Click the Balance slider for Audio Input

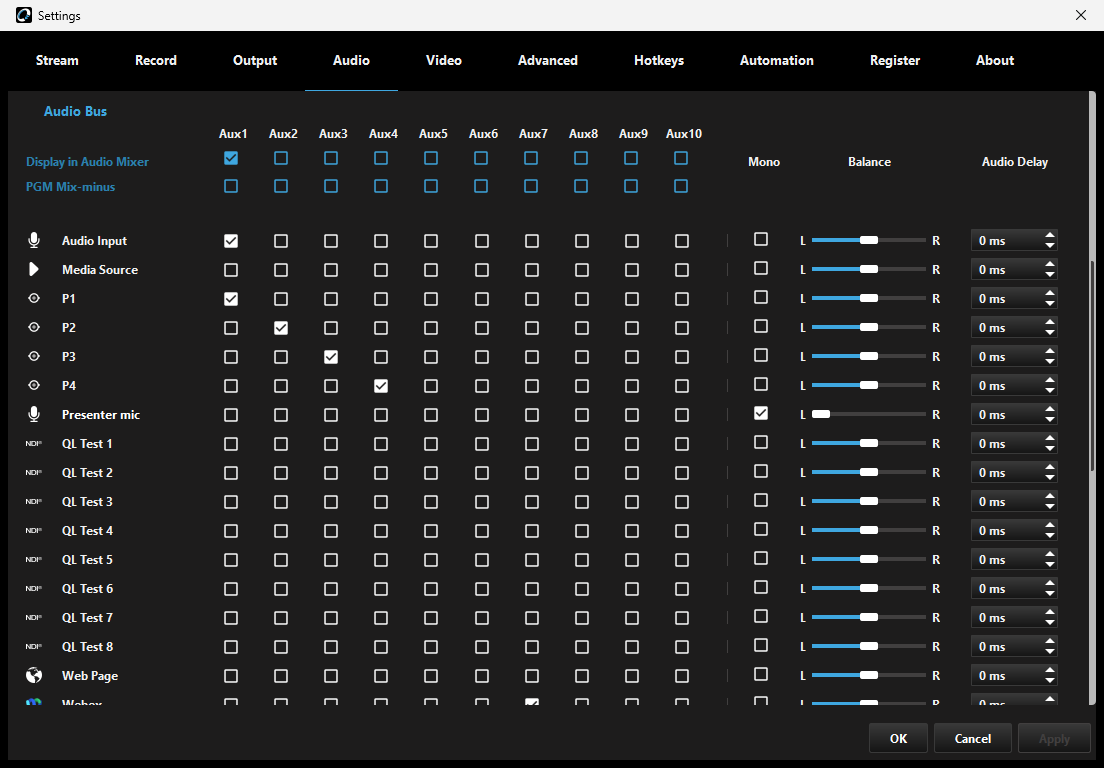(x=869, y=240)
